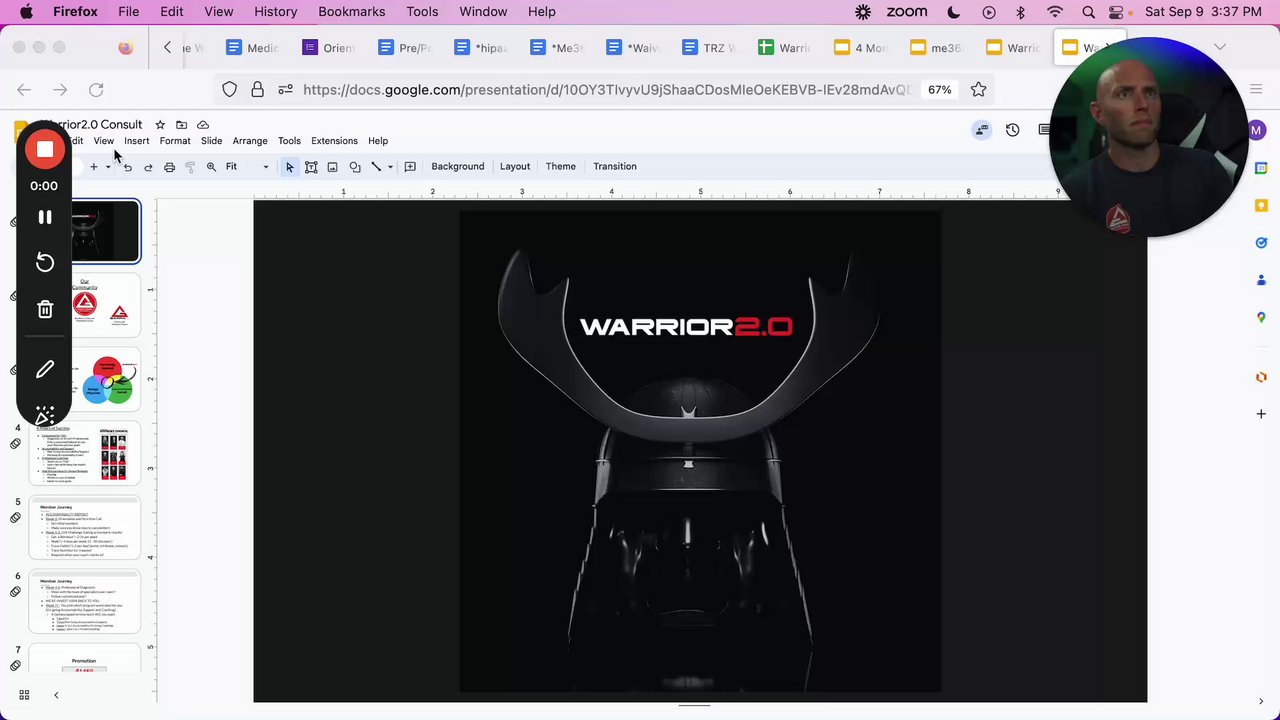Star the Warrior2.0 Consult presentation

[160, 125]
